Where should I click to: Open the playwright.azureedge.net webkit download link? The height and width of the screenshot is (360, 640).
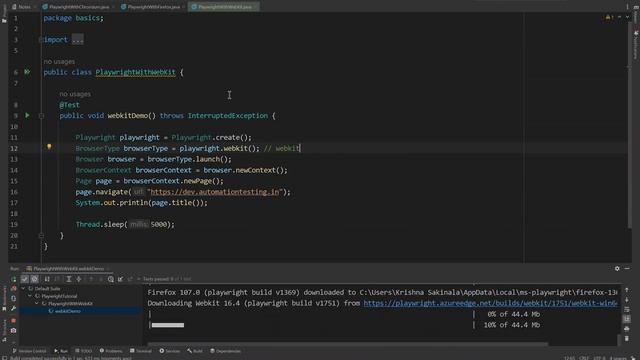pos(490,303)
